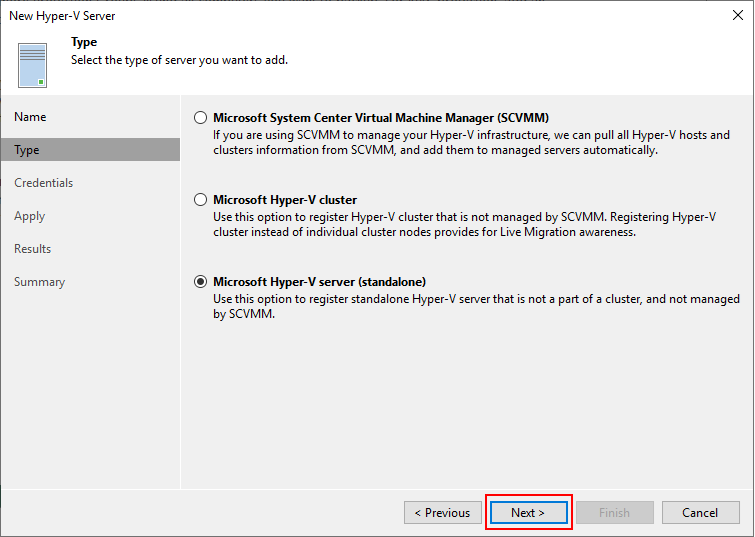
Task: Select the standalone Hyper-V server radio button
Action: click(x=200, y=282)
